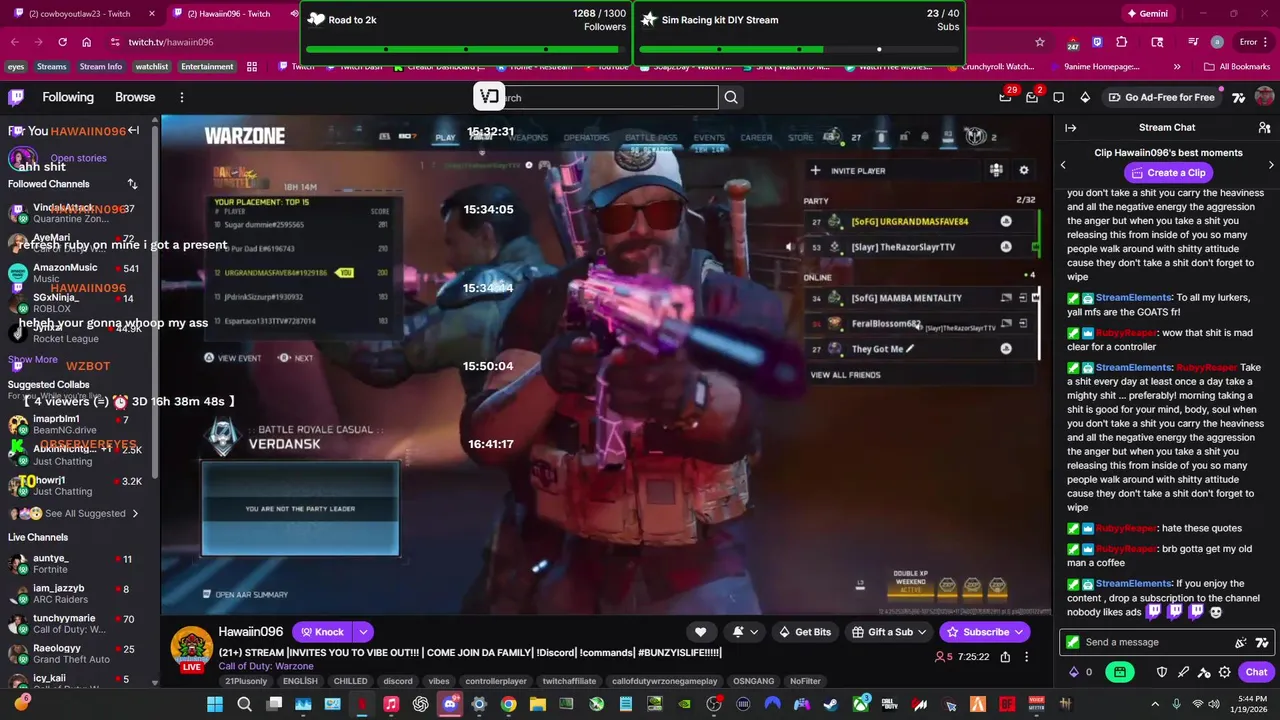Open Steam from the Windows taskbar

[831, 704]
